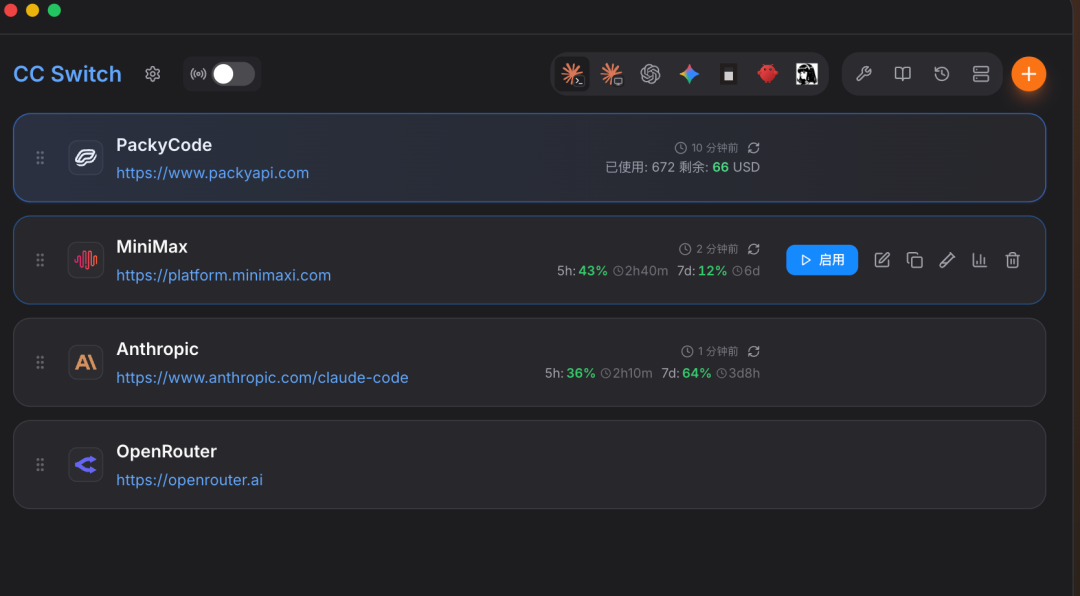Image resolution: width=1080 pixels, height=596 pixels.
Task: Switch to the OpenAI Codex app icon
Action: 650,74
